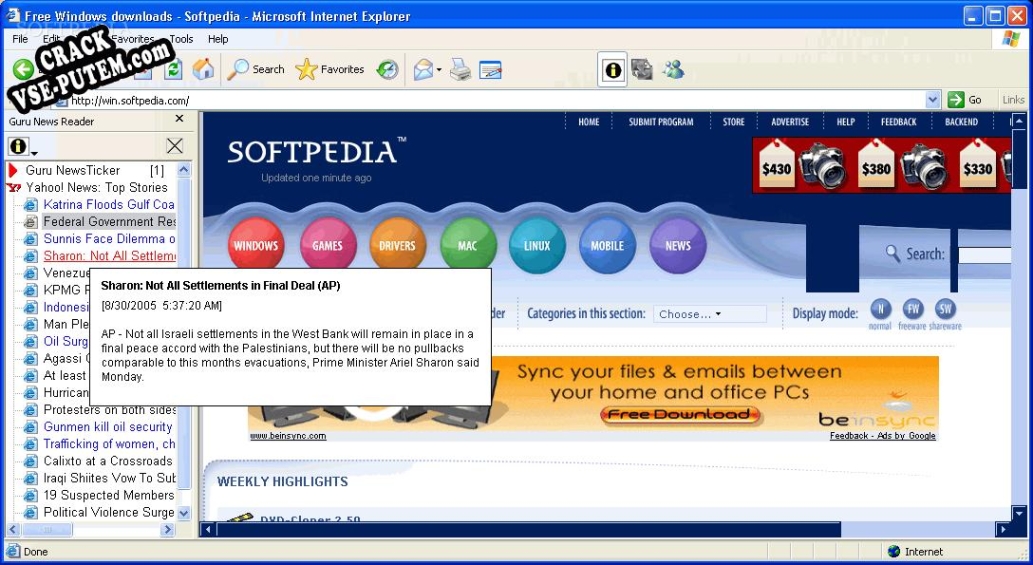Viewport: 1033px width, 565px height.
Task: Open the Search toolbar button
Action: point(256,69)
